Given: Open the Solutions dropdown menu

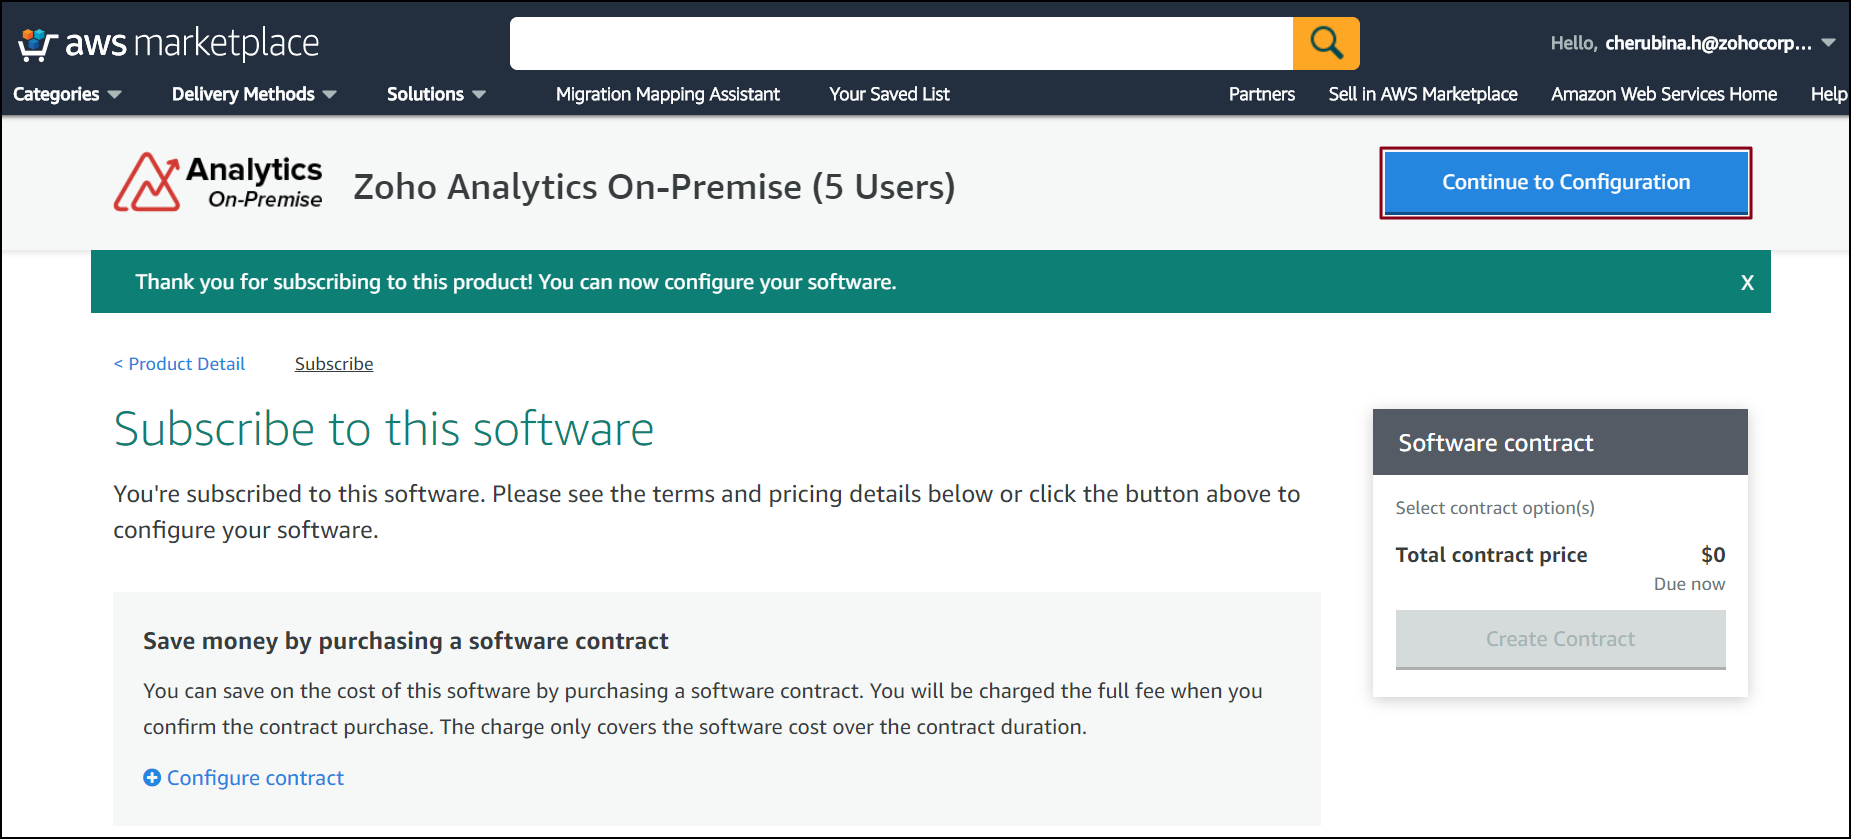Looking at the screenshot, I should click(x=435, y=94).
